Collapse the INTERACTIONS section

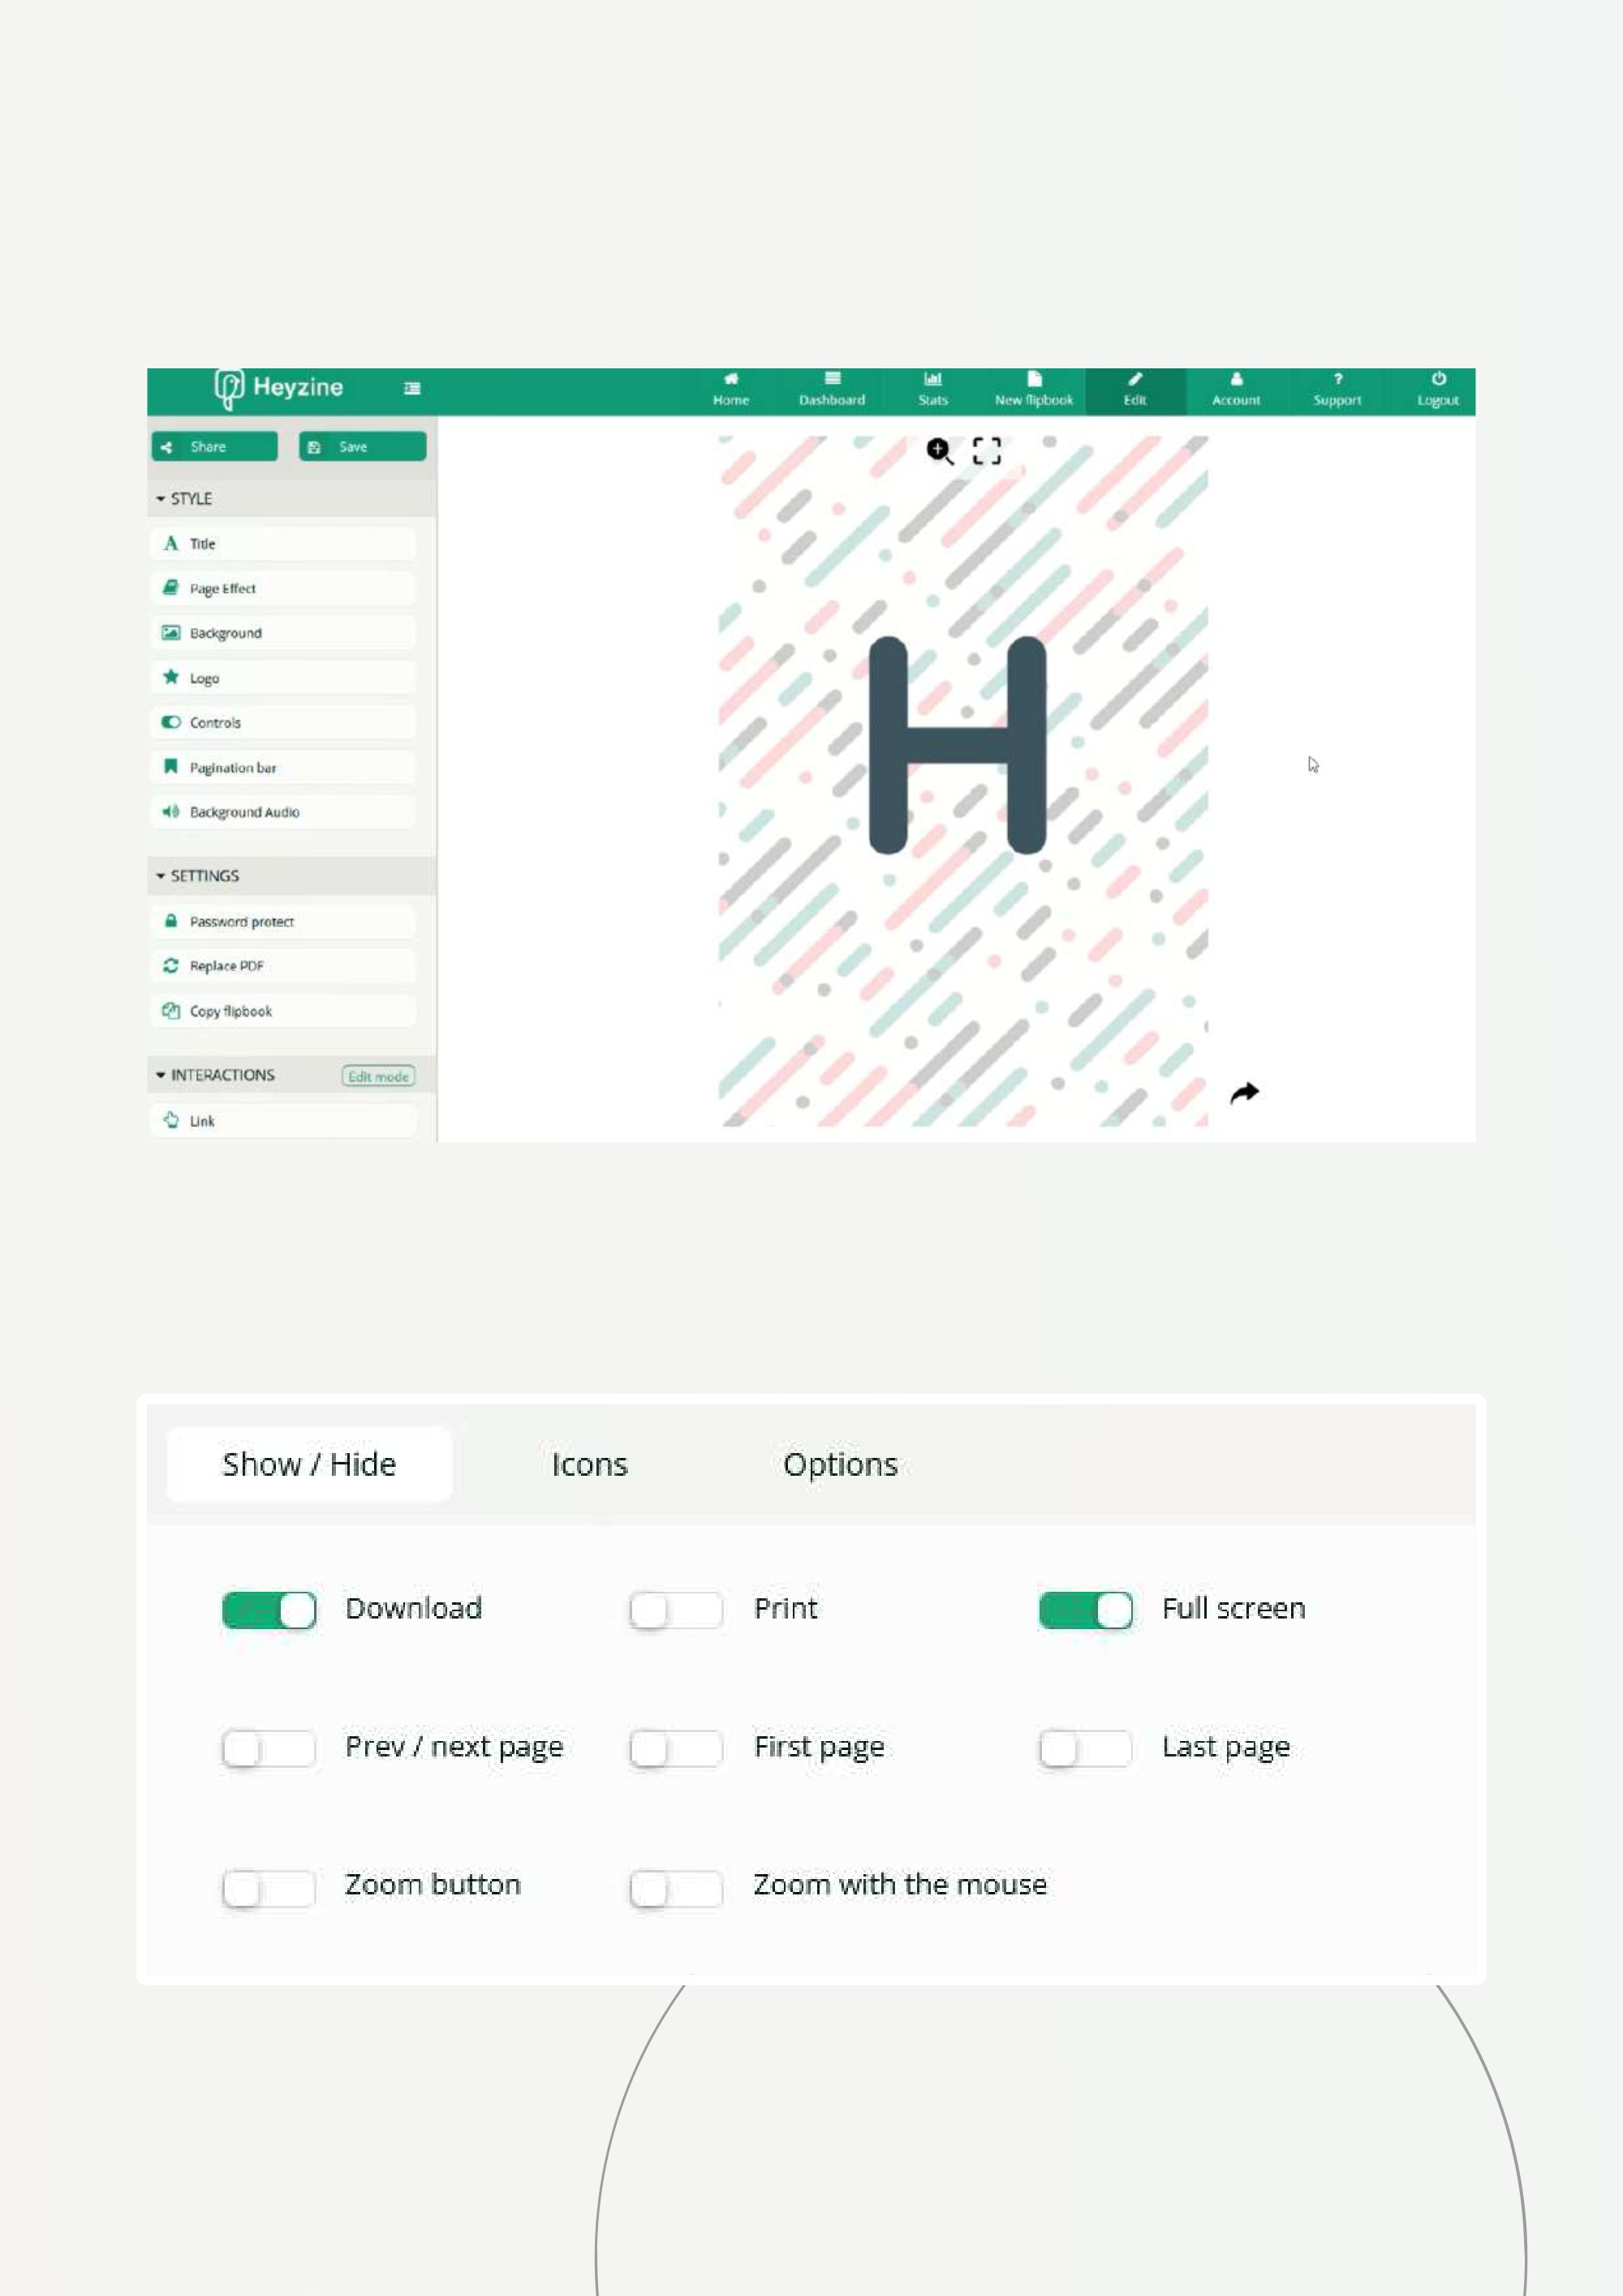pyautogui.click(x=215, y=1075)
